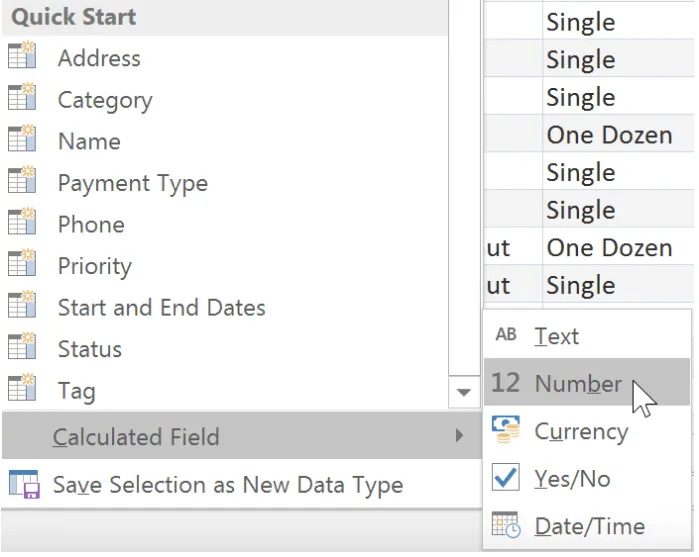
Task: Choose the Tag Quick Start field
Action: click(x=76, y=391)
